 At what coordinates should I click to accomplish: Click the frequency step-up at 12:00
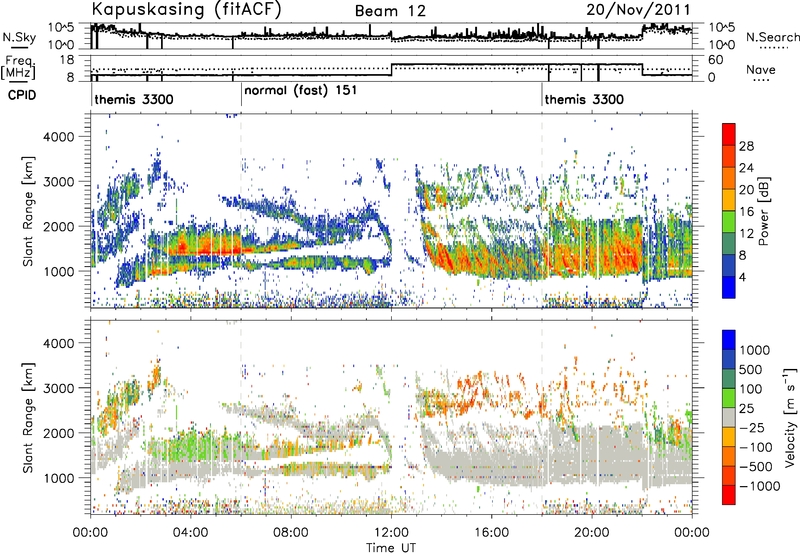pyautogui.click(x=391, y=70)
